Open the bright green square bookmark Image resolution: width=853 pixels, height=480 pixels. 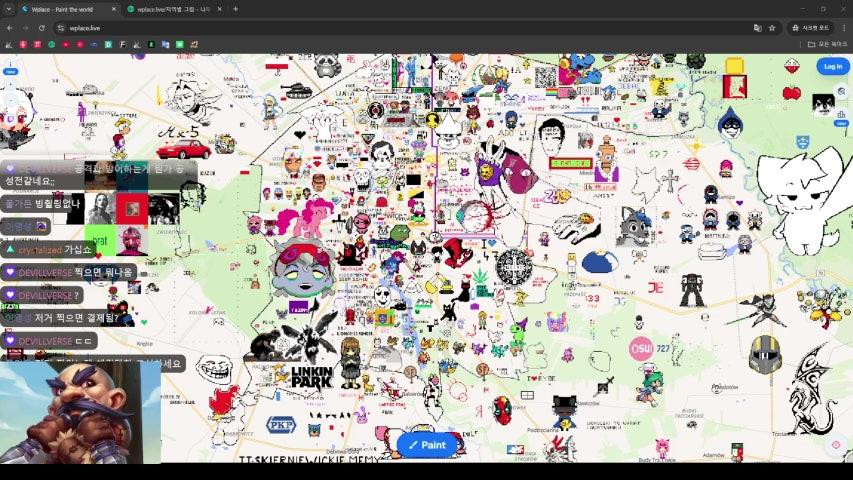pos(180,45)
